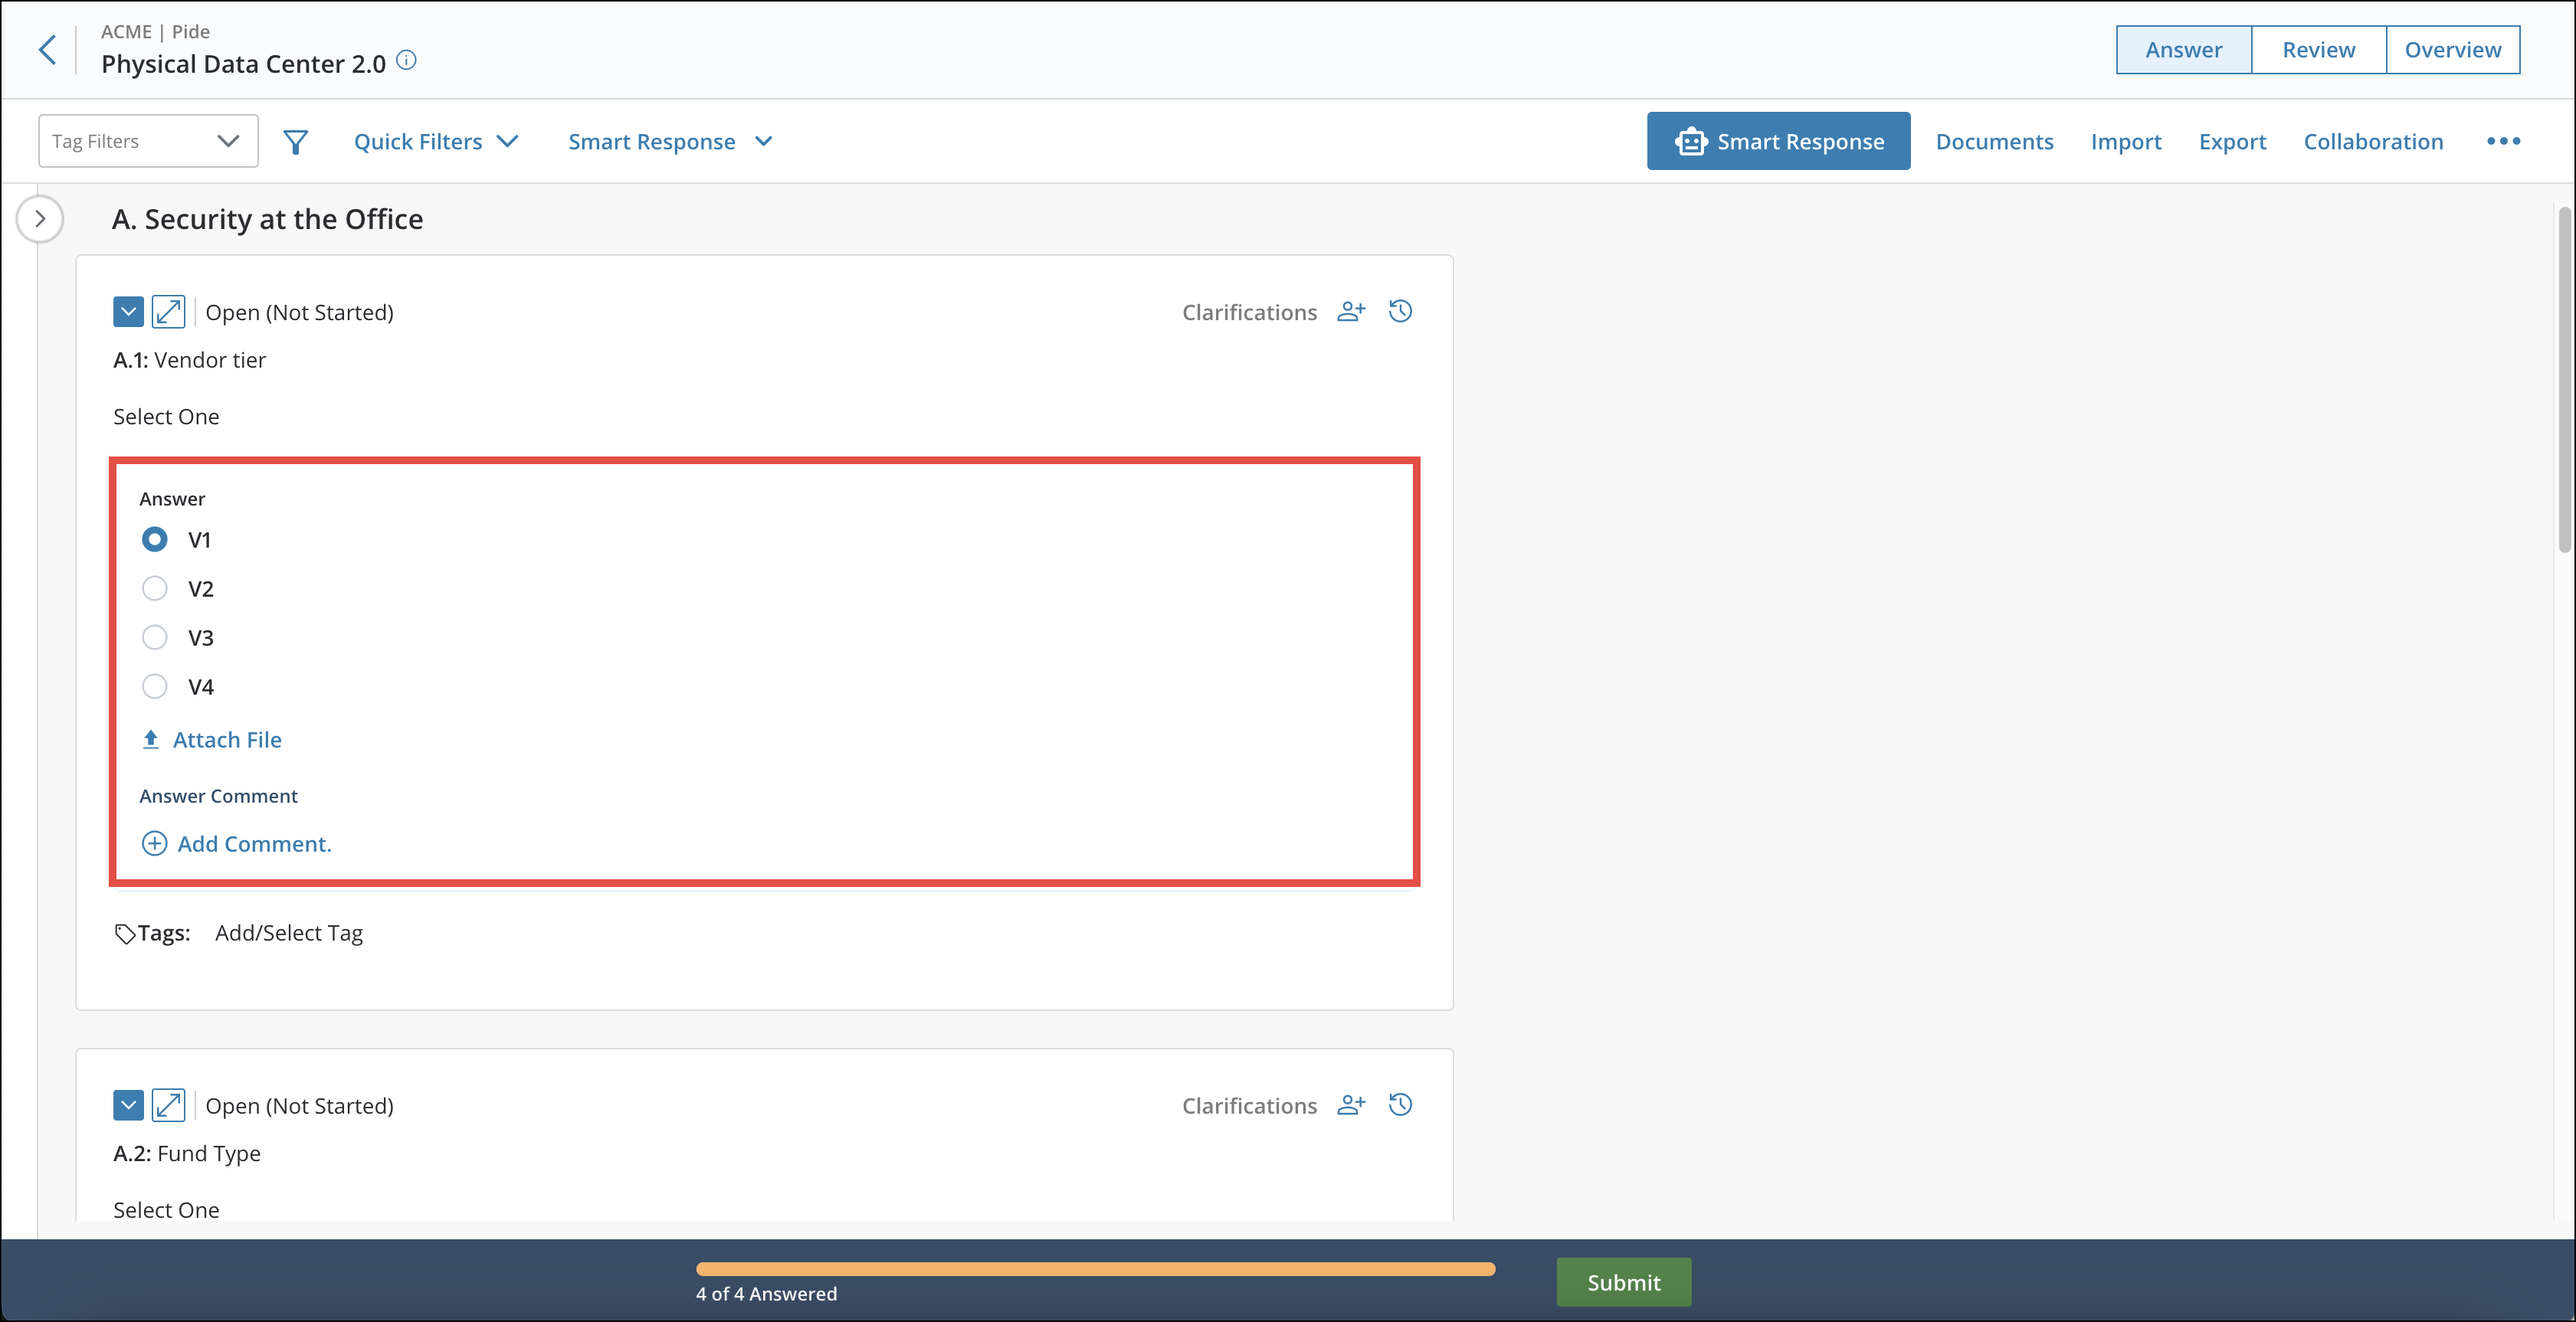Click the filter funnel icon
This screenshot has width=2576, height=1322.
(x=294, y=141)
